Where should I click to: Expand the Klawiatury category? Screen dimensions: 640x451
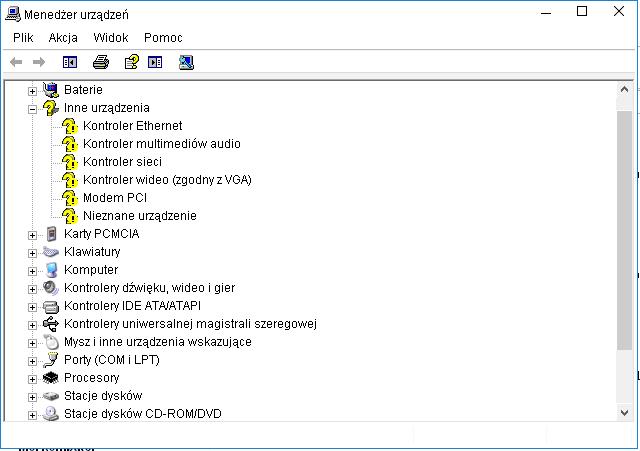click(32, 253)
